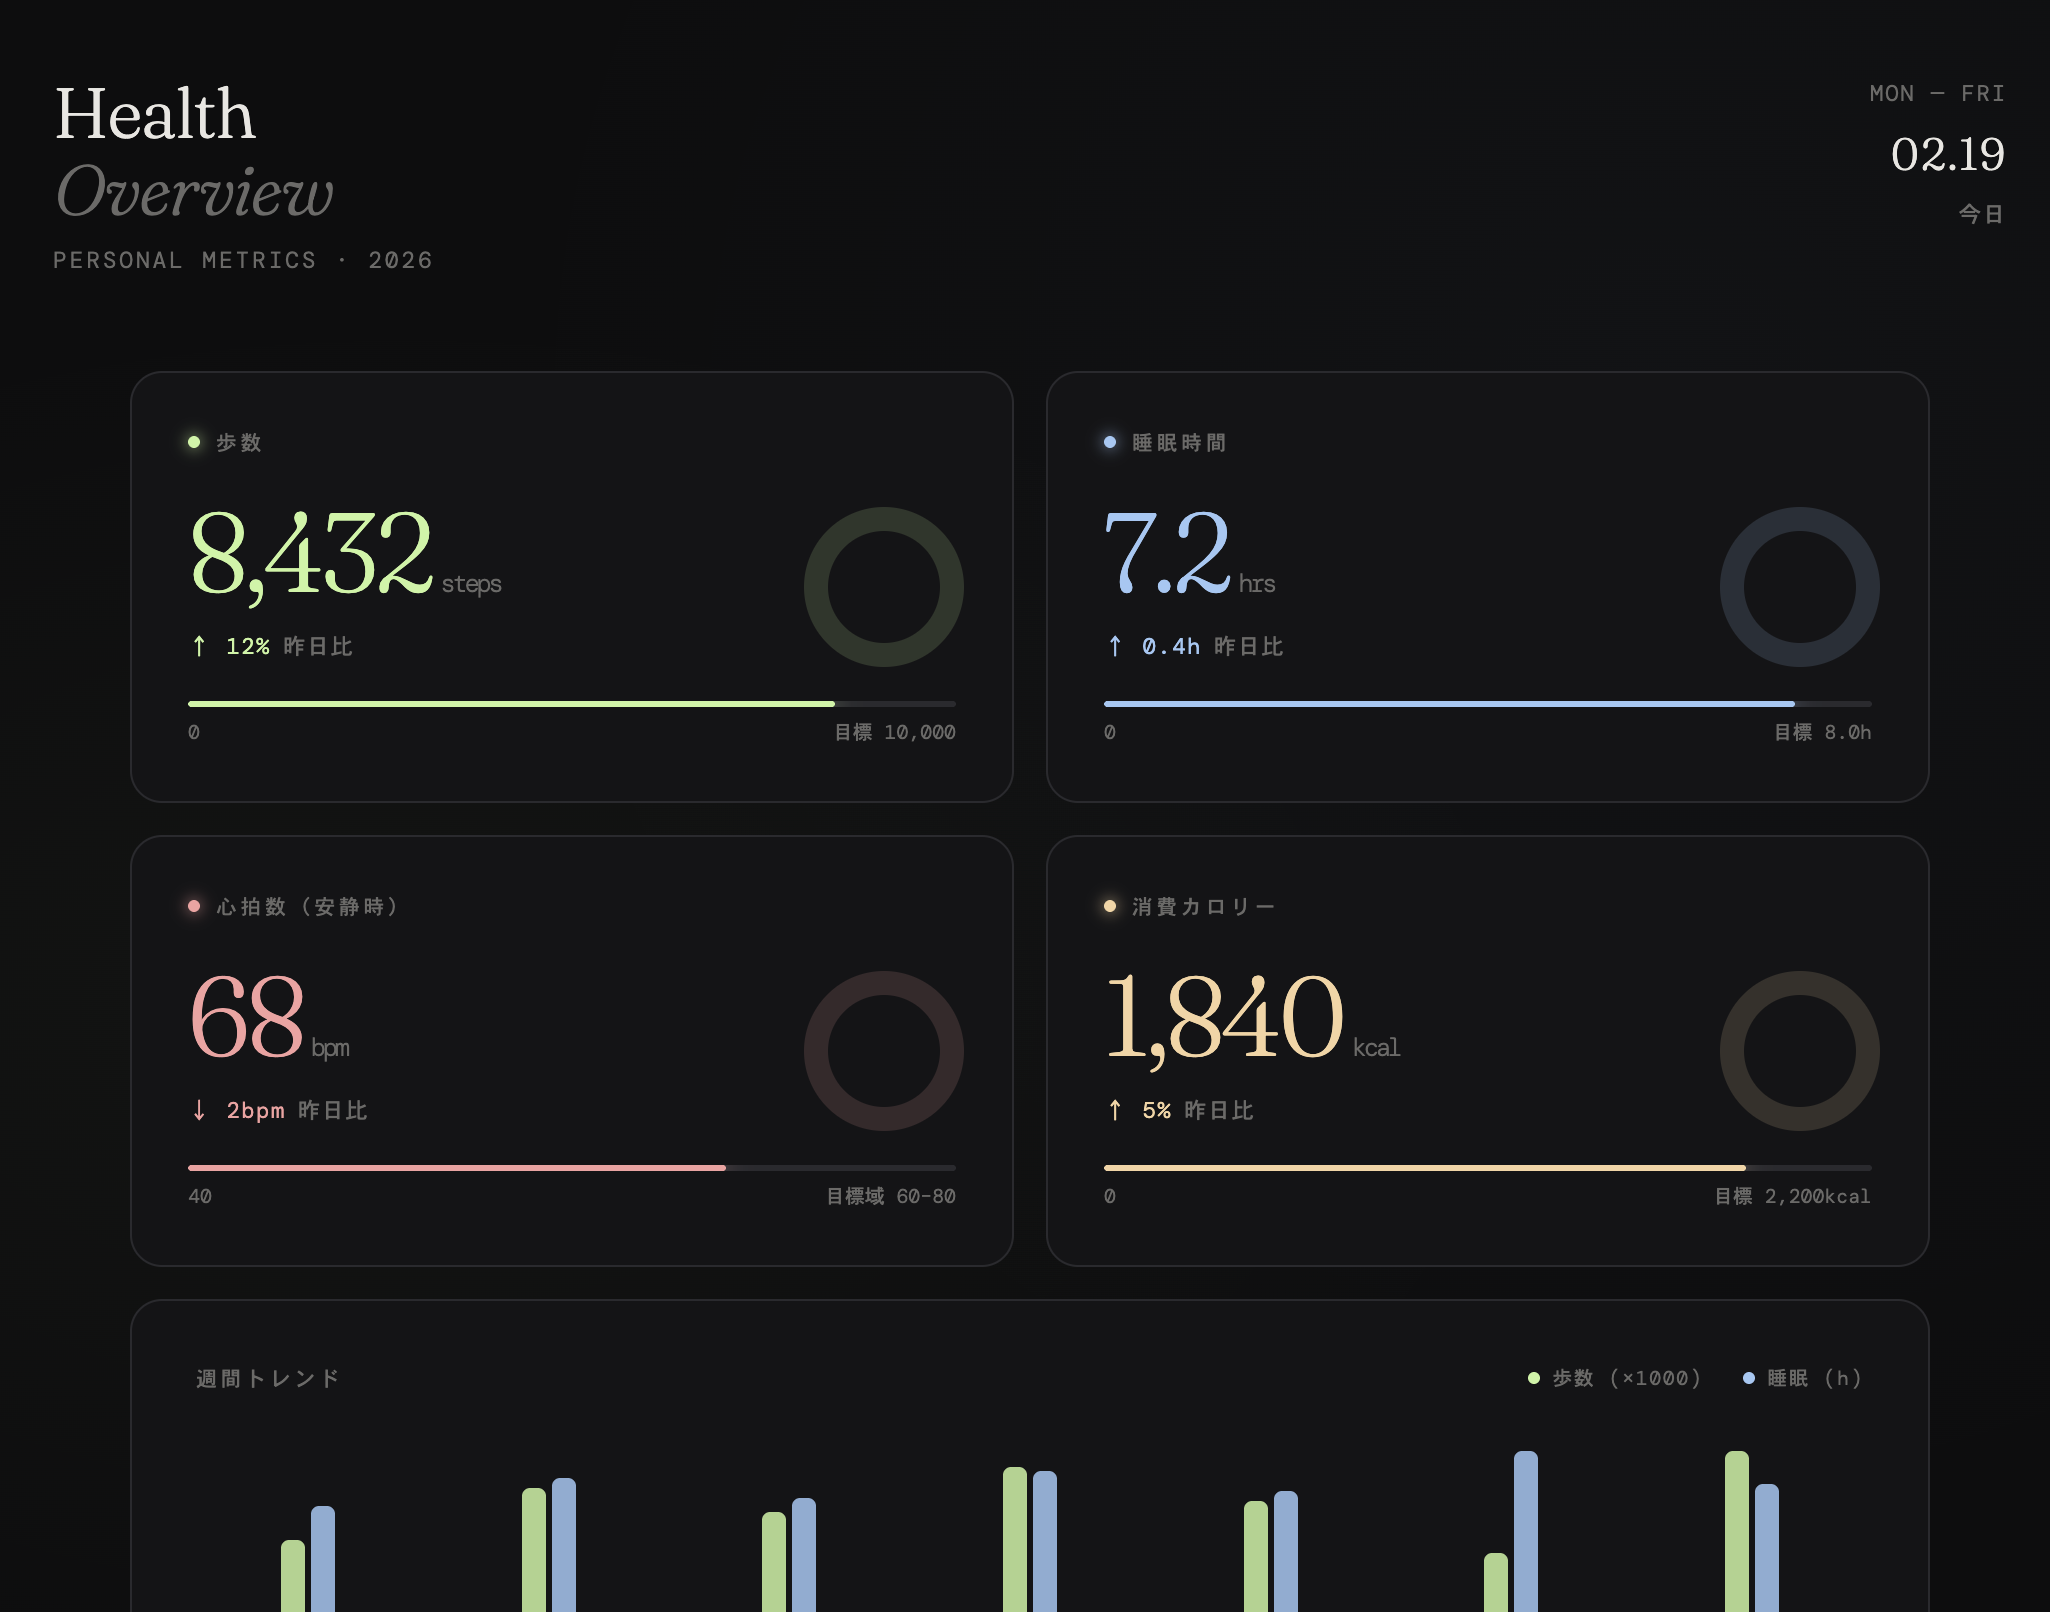The width and height of the screenshot is (2050, 1612).
Task: Click the tallest blue sleep bar in chart
Action: (1525, 1530)
